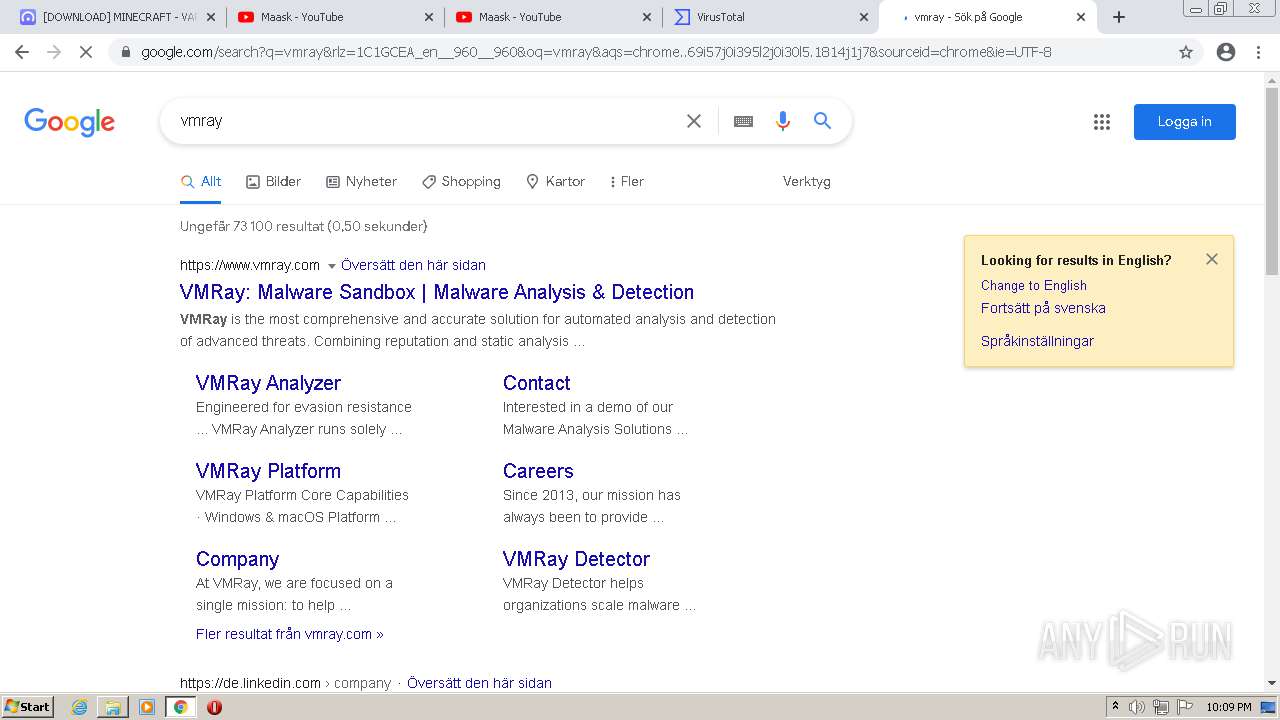Image resolution: width=1280 pixels, height=720 pixels.
Task: Open Språkinställningar language settings
Action: point(1037,341)
